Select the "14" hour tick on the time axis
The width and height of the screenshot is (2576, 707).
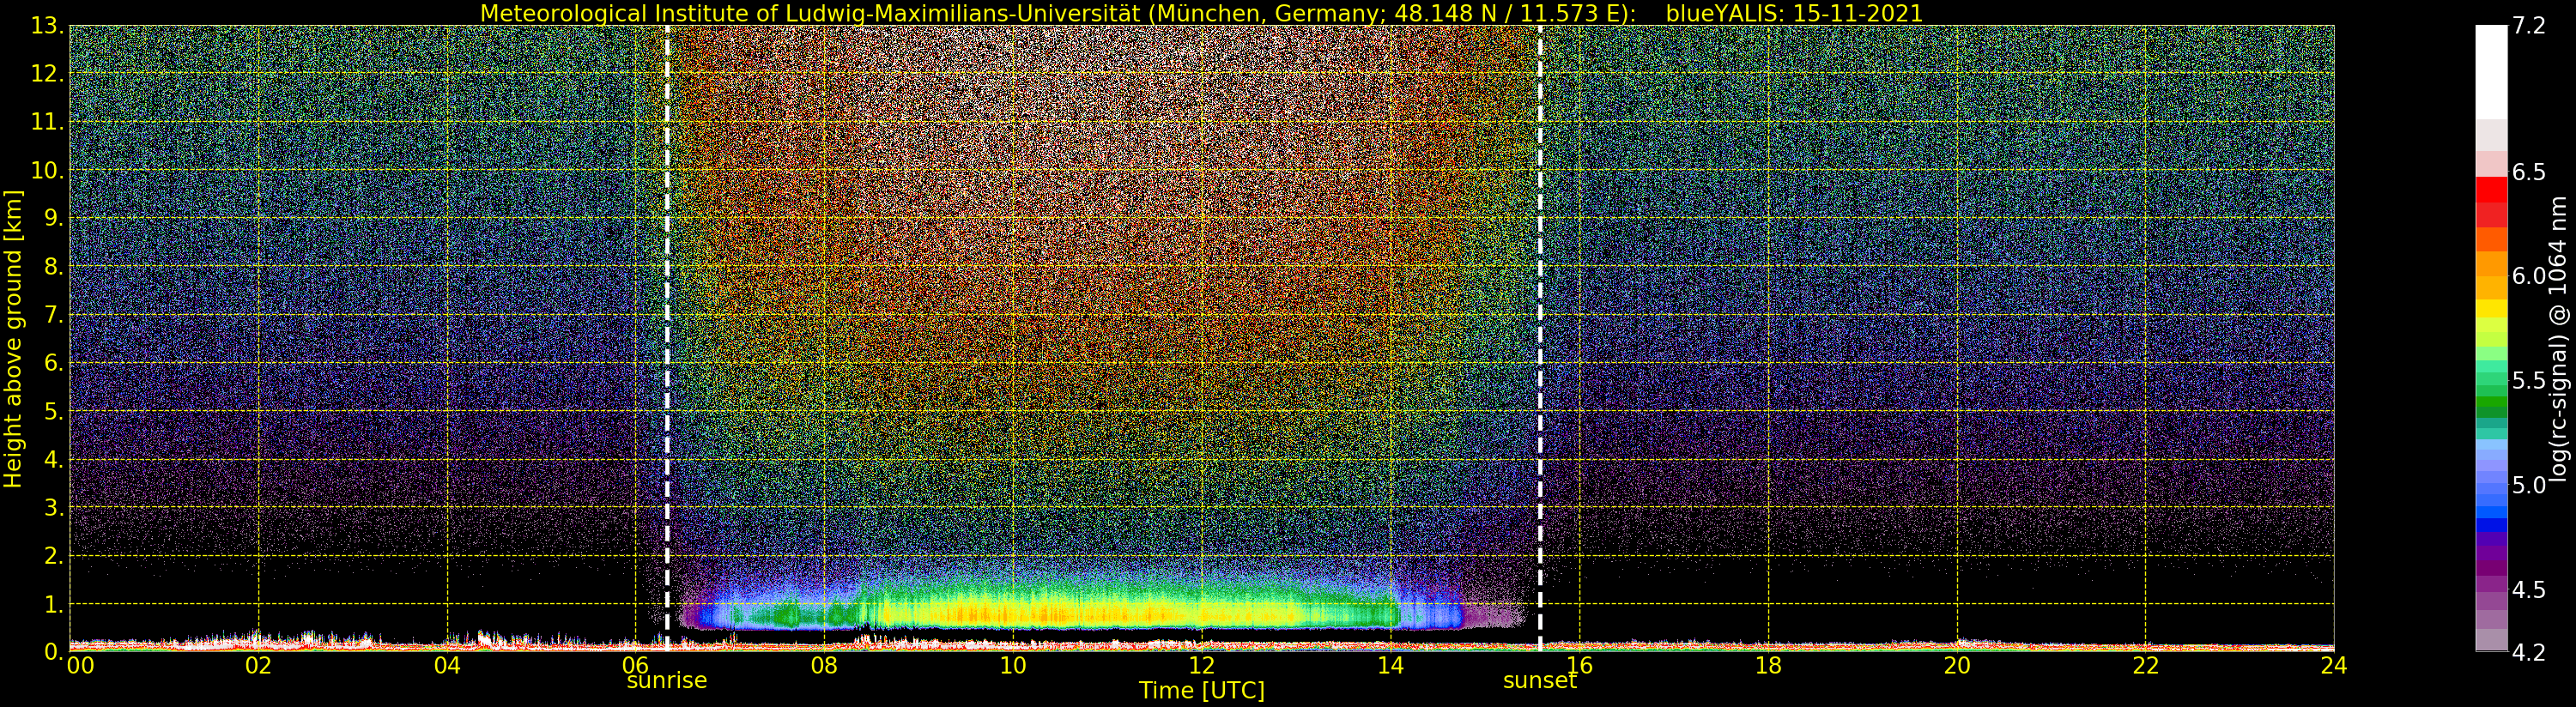point(1390,665)
